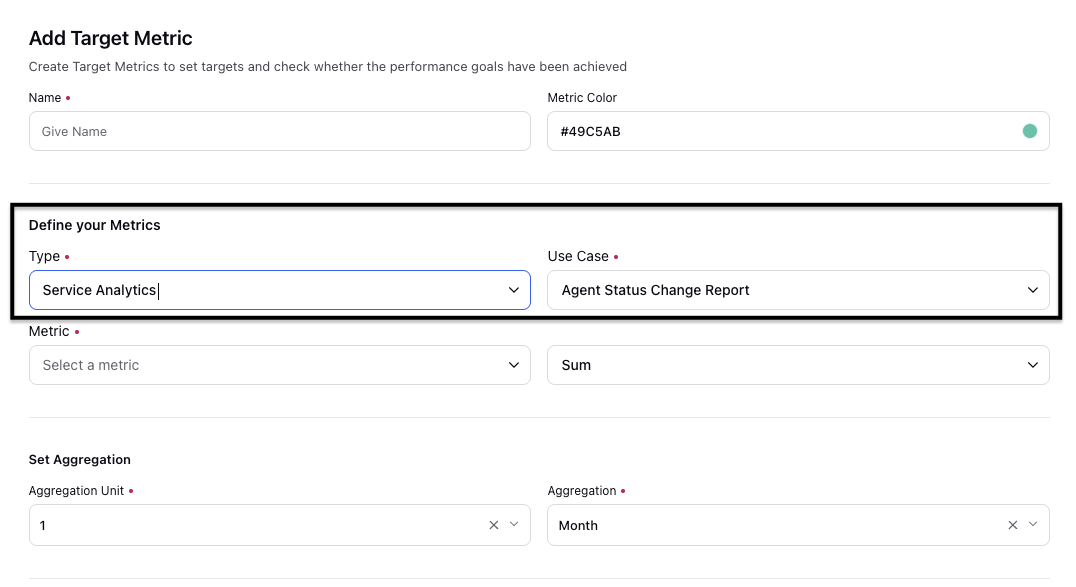This screenshot has width=1076, height=587.
Task: Open the Sum aggregation function dropdown
Action: click(x=798, y=365)
